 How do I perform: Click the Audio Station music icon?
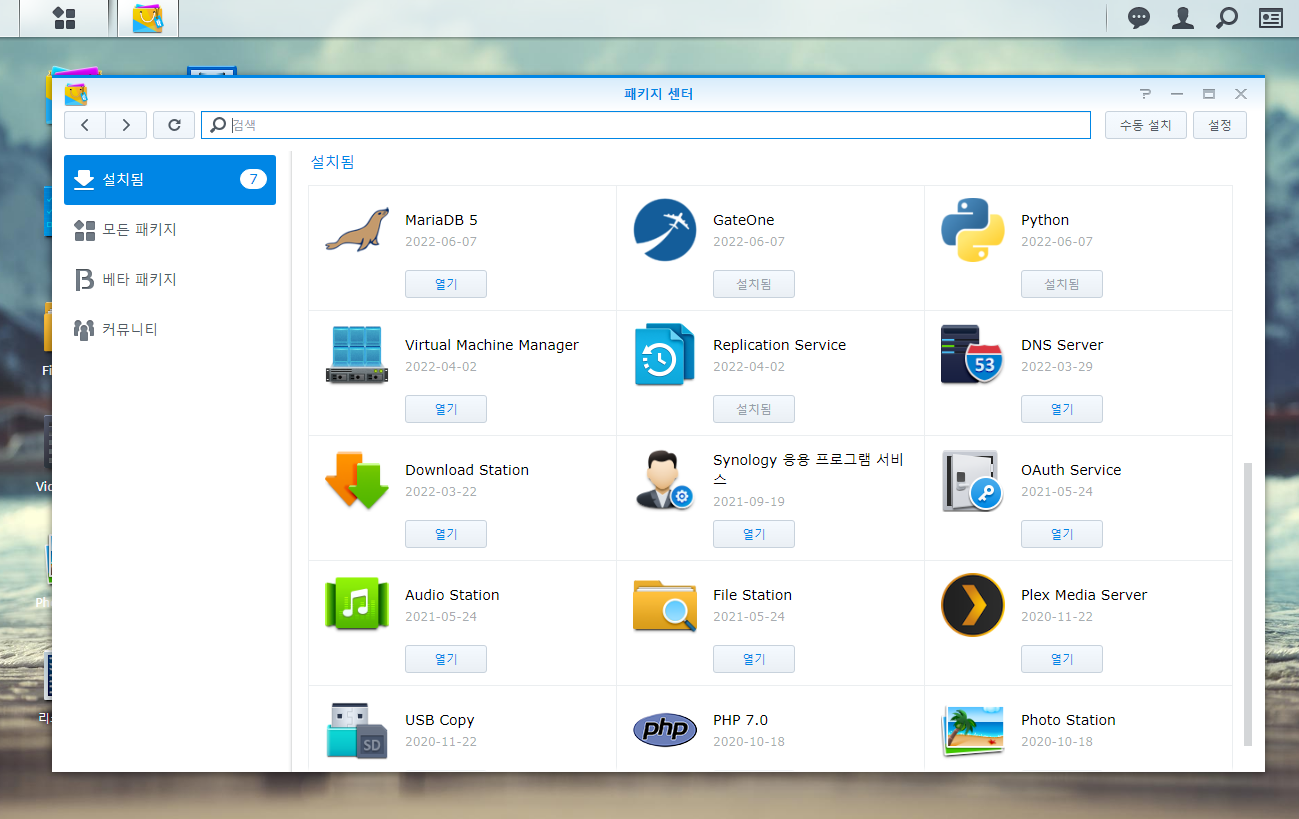[x=357, y=605]
